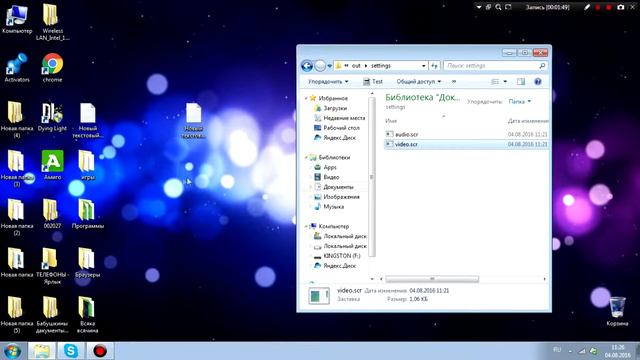640x360 pixels.
Task: Select Новая папка (5) desktop folder
Action: pos(17,315)
